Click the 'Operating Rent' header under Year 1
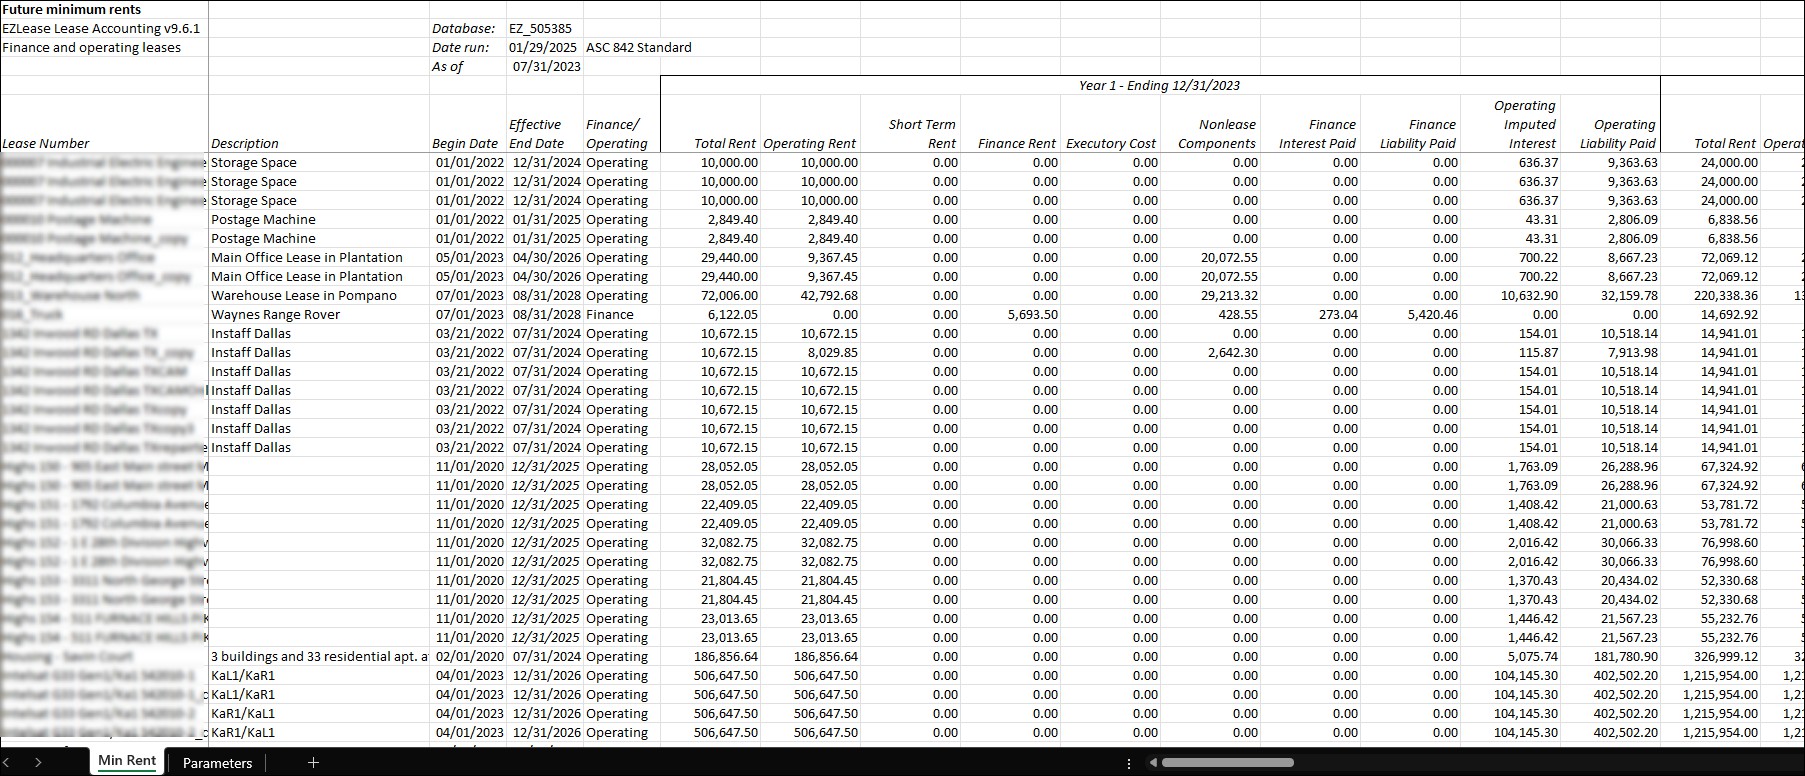This screenshot has width=1805, height=776. [x=810, y=143]
